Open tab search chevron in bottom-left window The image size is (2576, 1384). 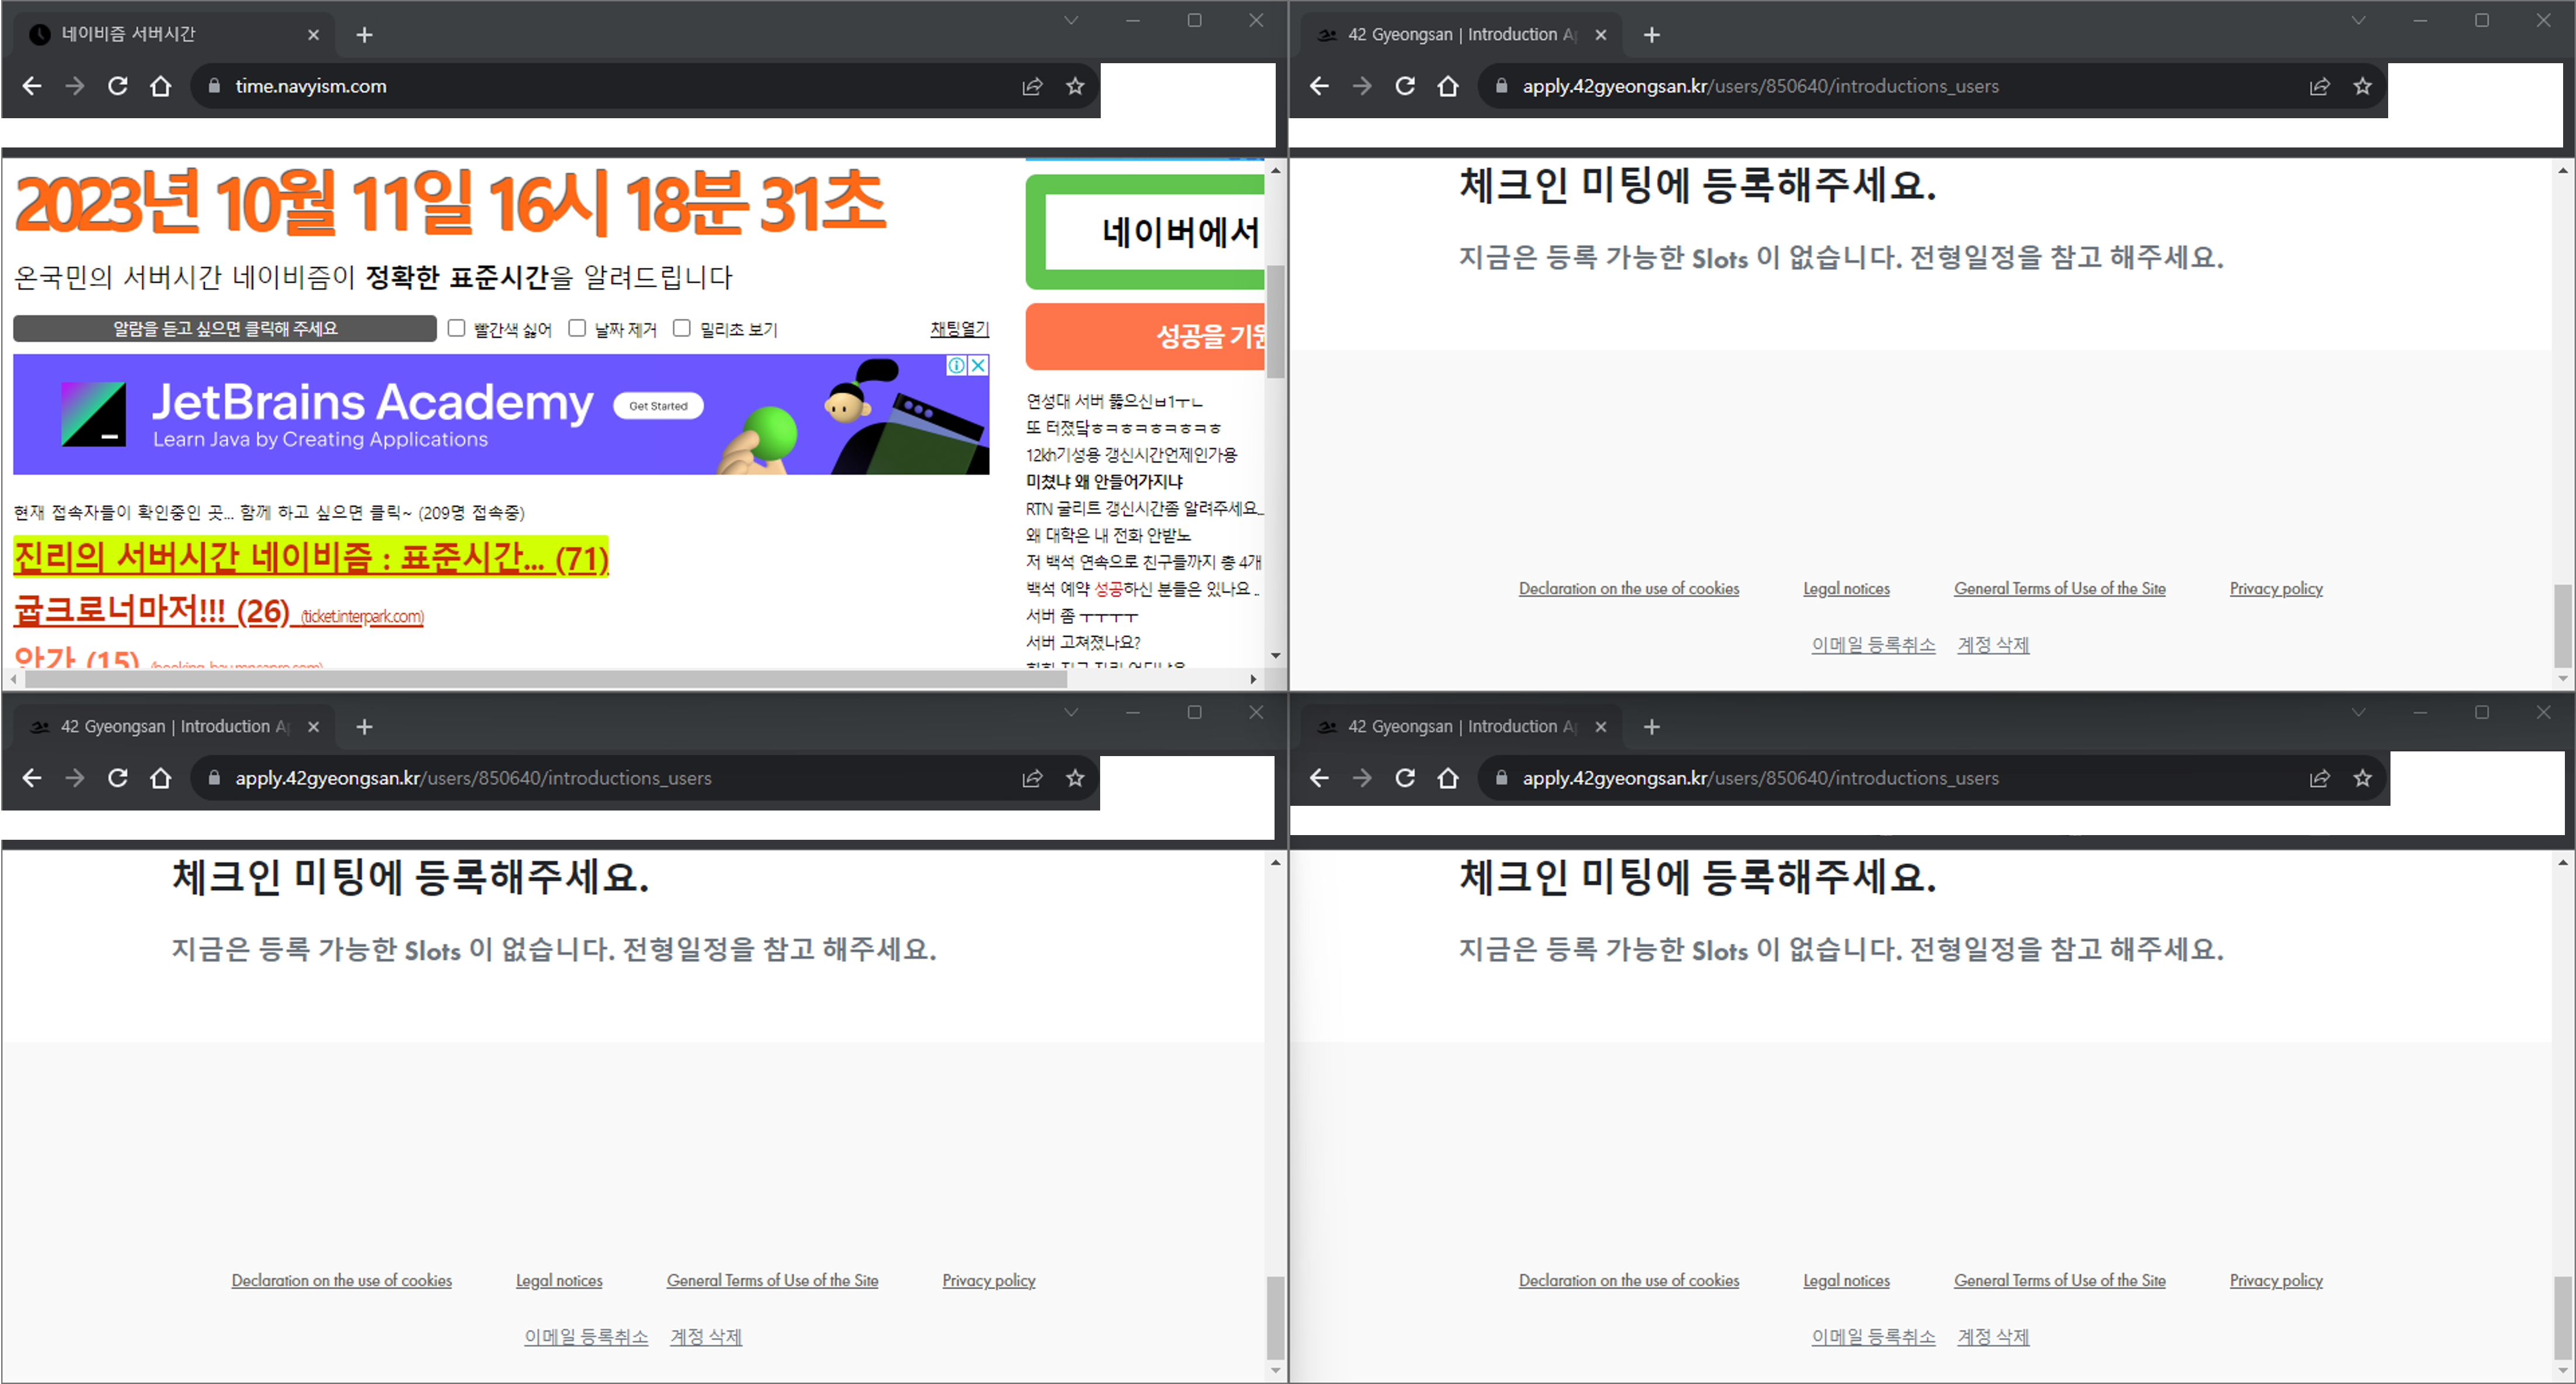pos(1071,712)
